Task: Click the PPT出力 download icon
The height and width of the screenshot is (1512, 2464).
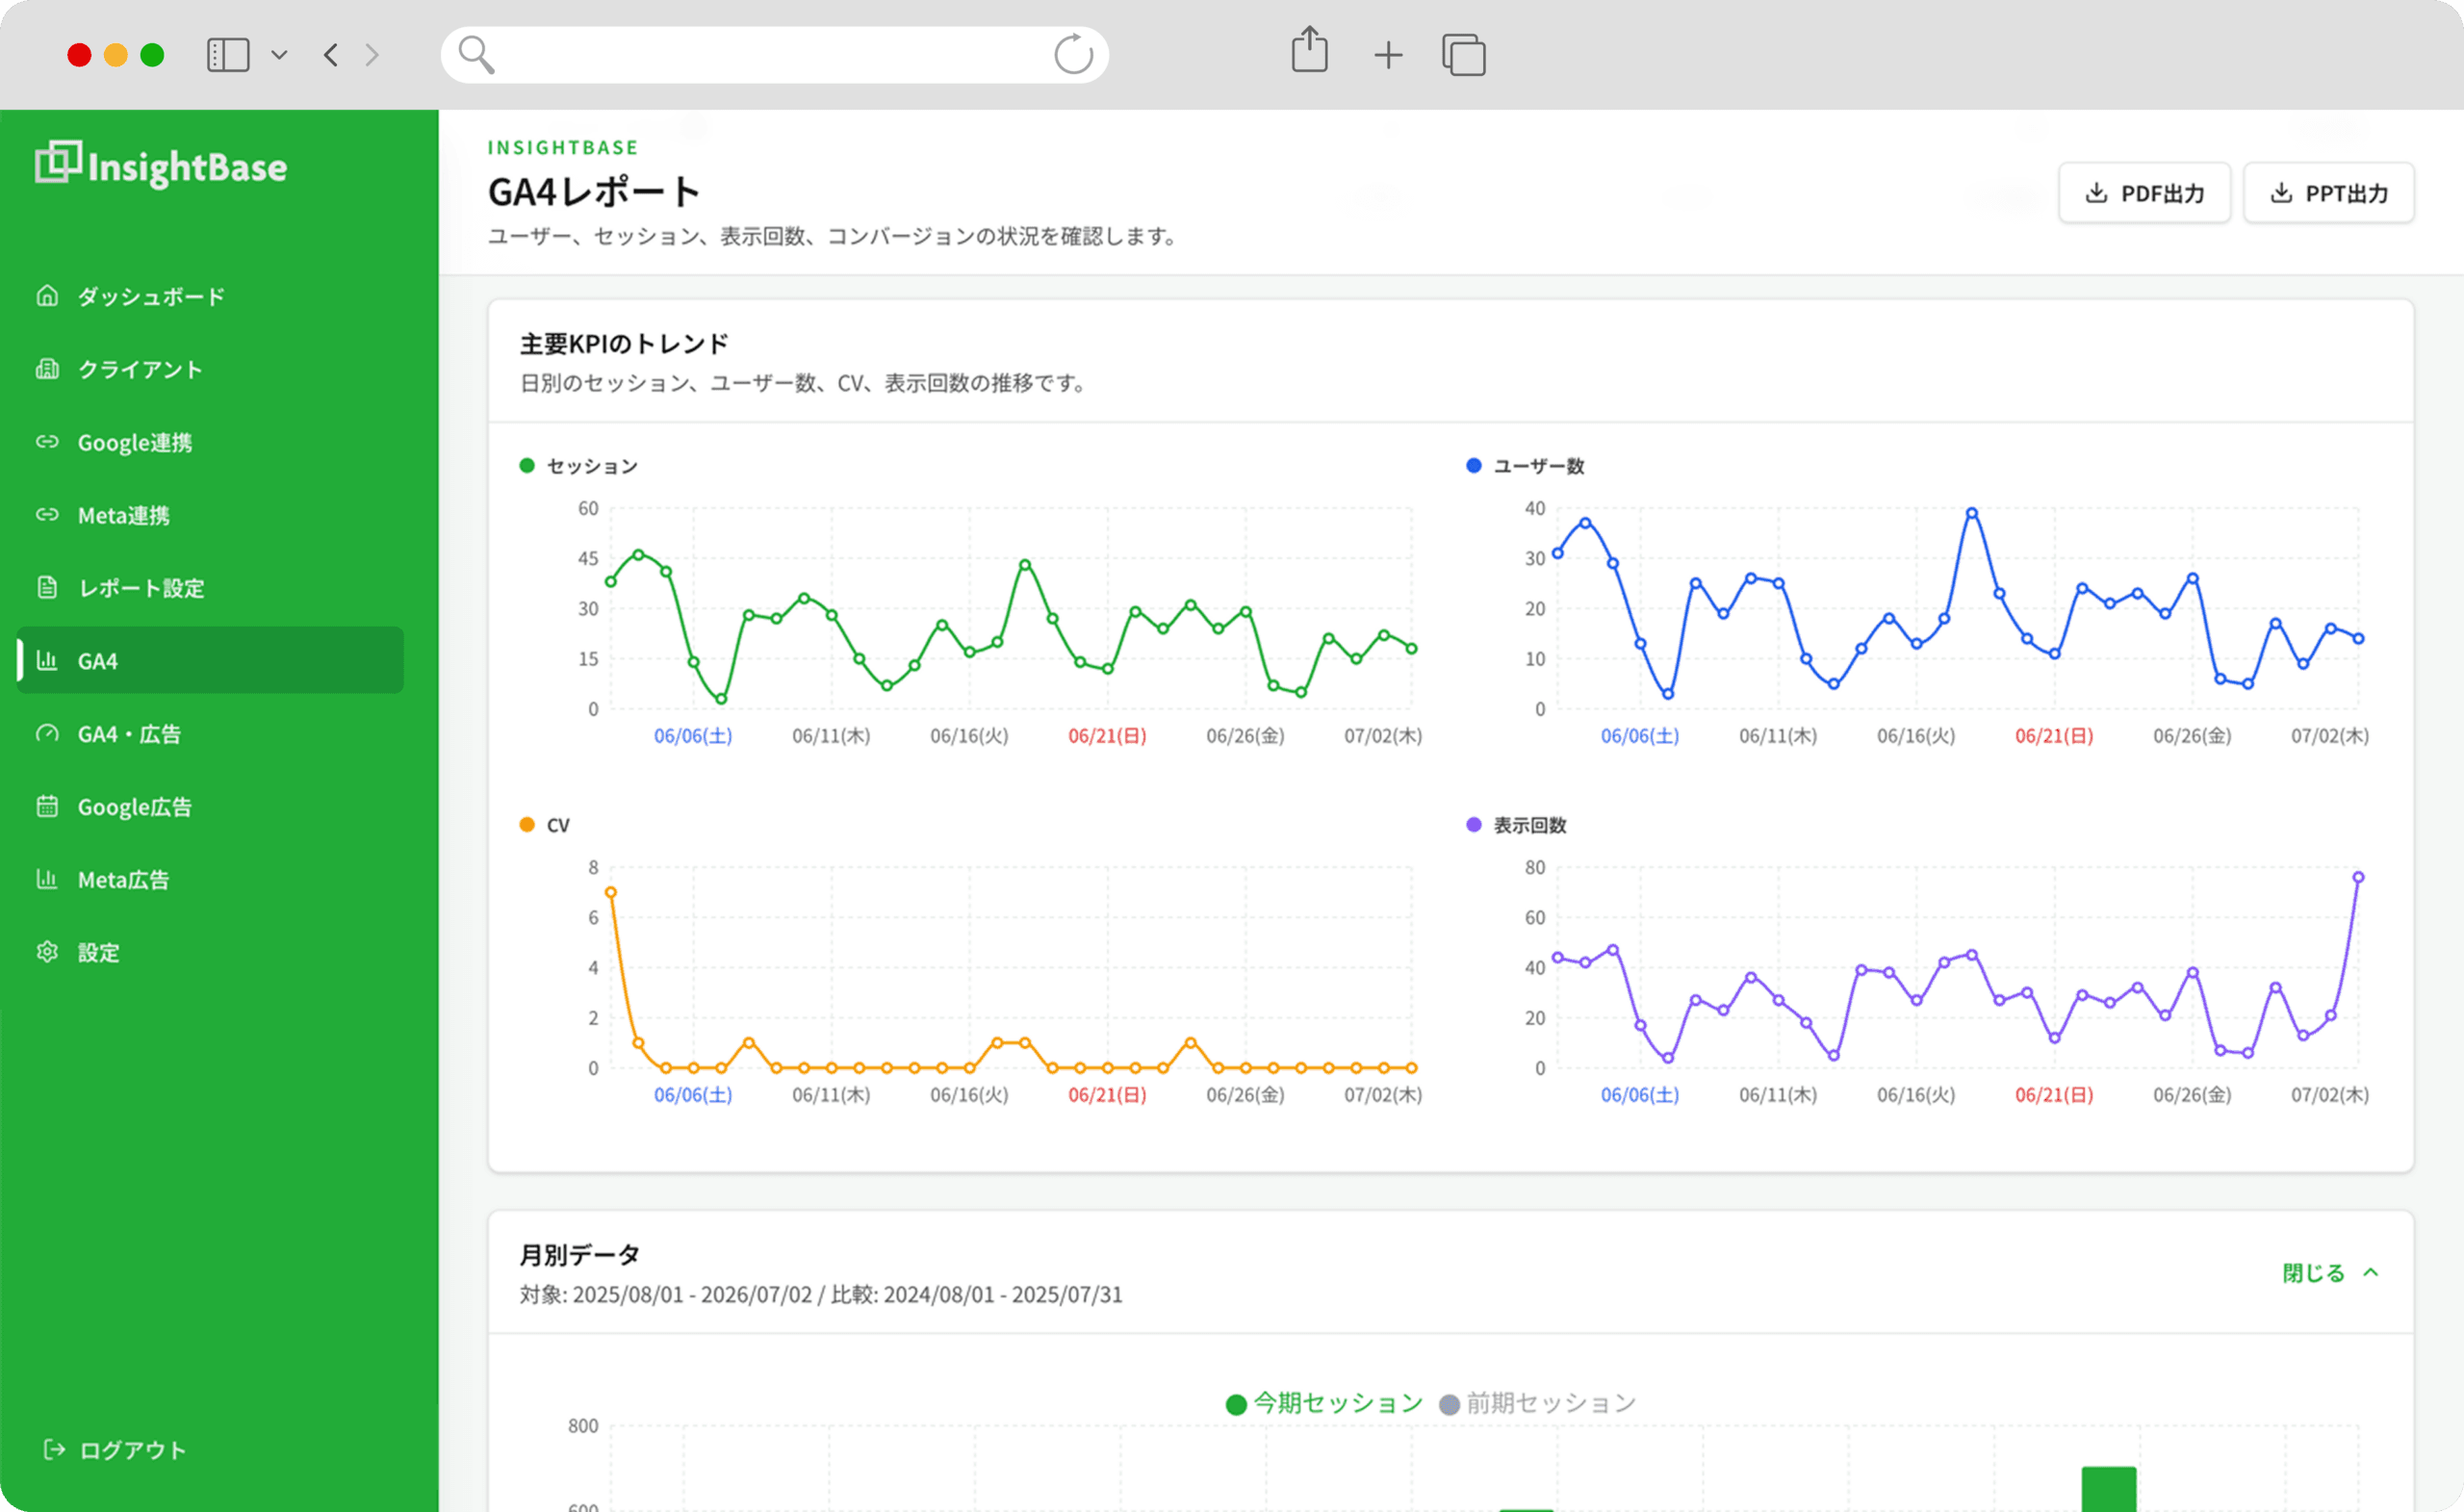Action: (x=2281, y=193)
